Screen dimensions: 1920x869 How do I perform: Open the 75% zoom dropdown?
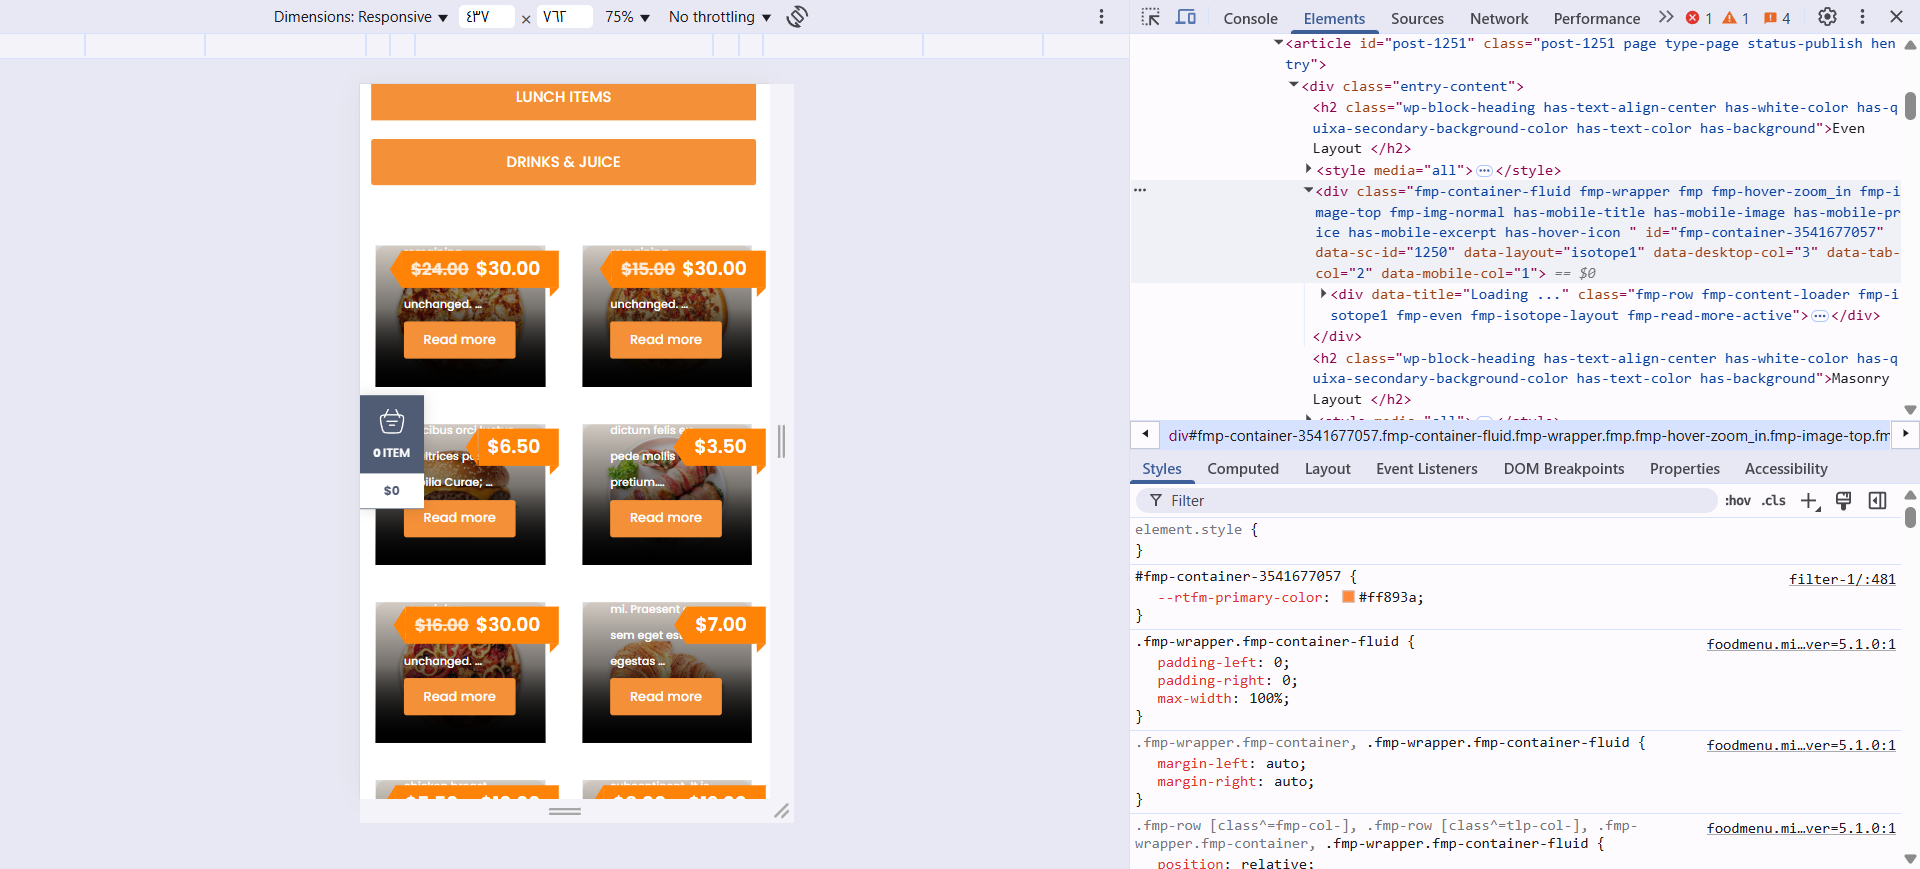coord(627,17)
